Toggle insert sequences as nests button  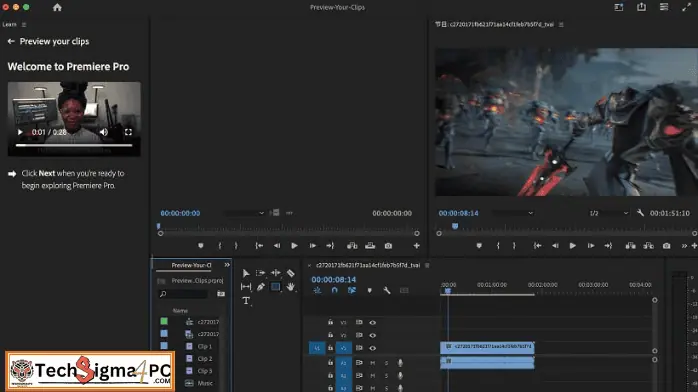[317, 290]
